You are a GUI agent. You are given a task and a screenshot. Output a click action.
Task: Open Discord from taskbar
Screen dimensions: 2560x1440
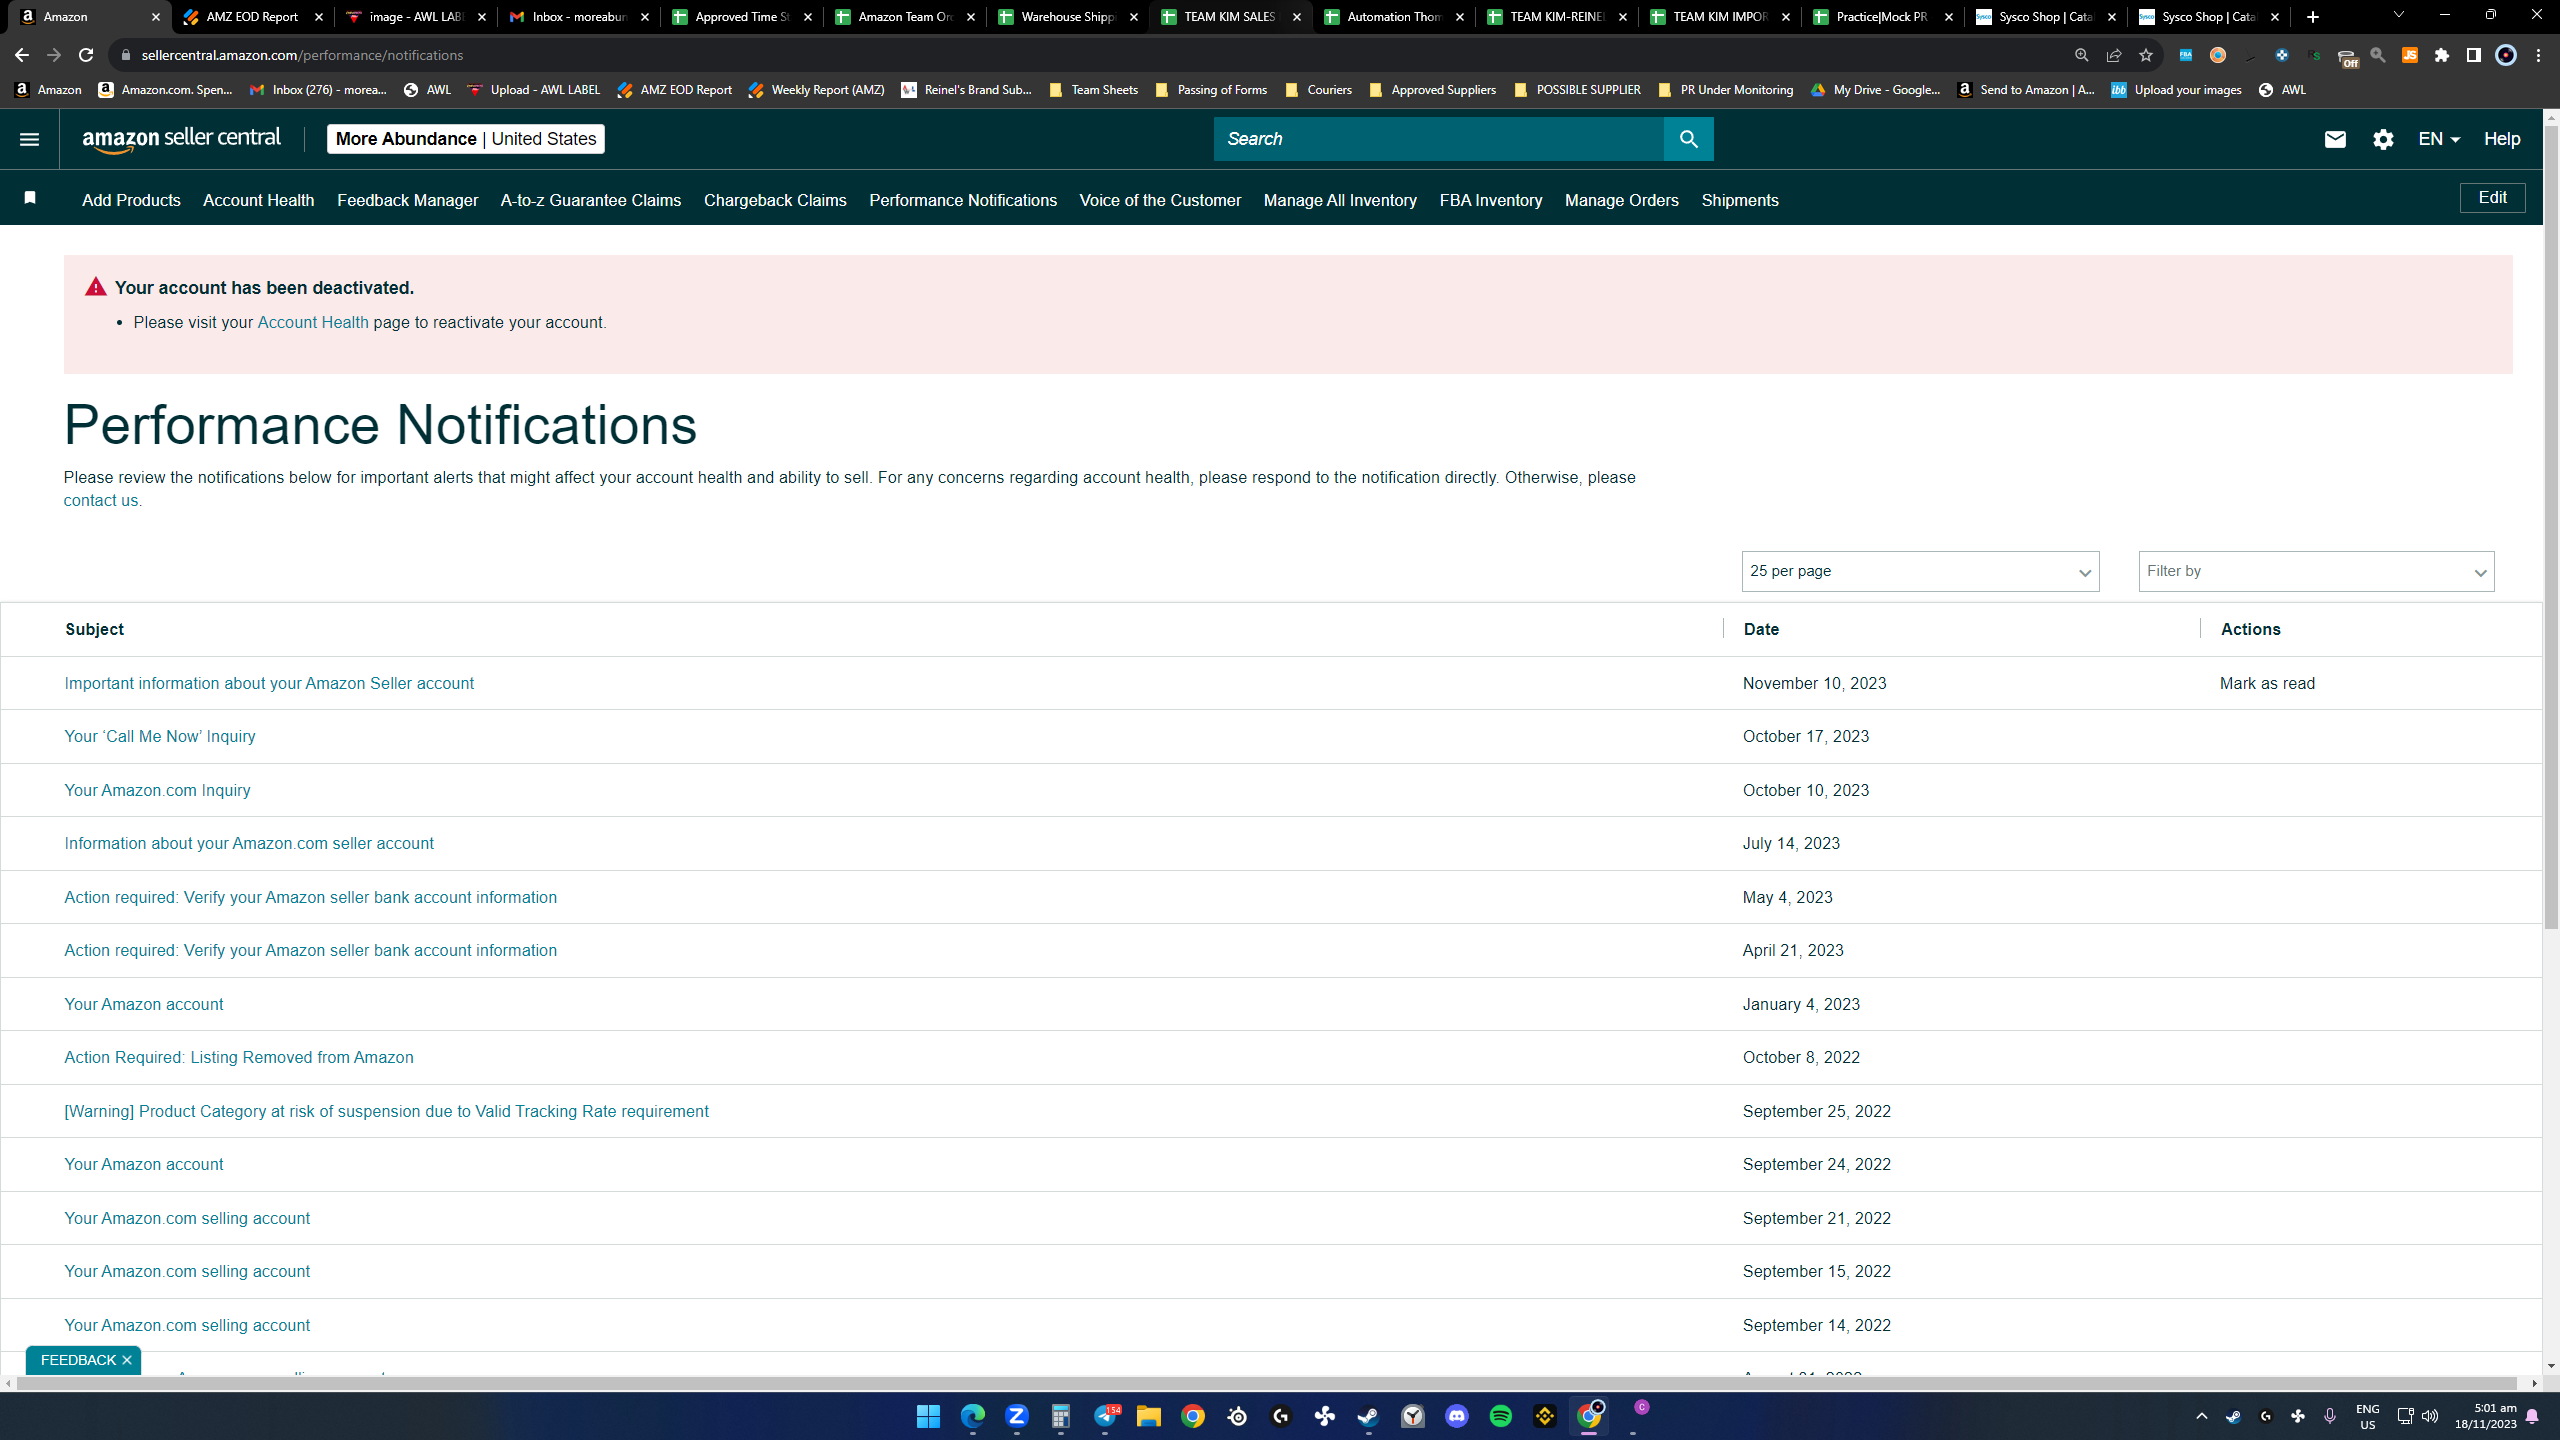[x=1456, y=1416]
